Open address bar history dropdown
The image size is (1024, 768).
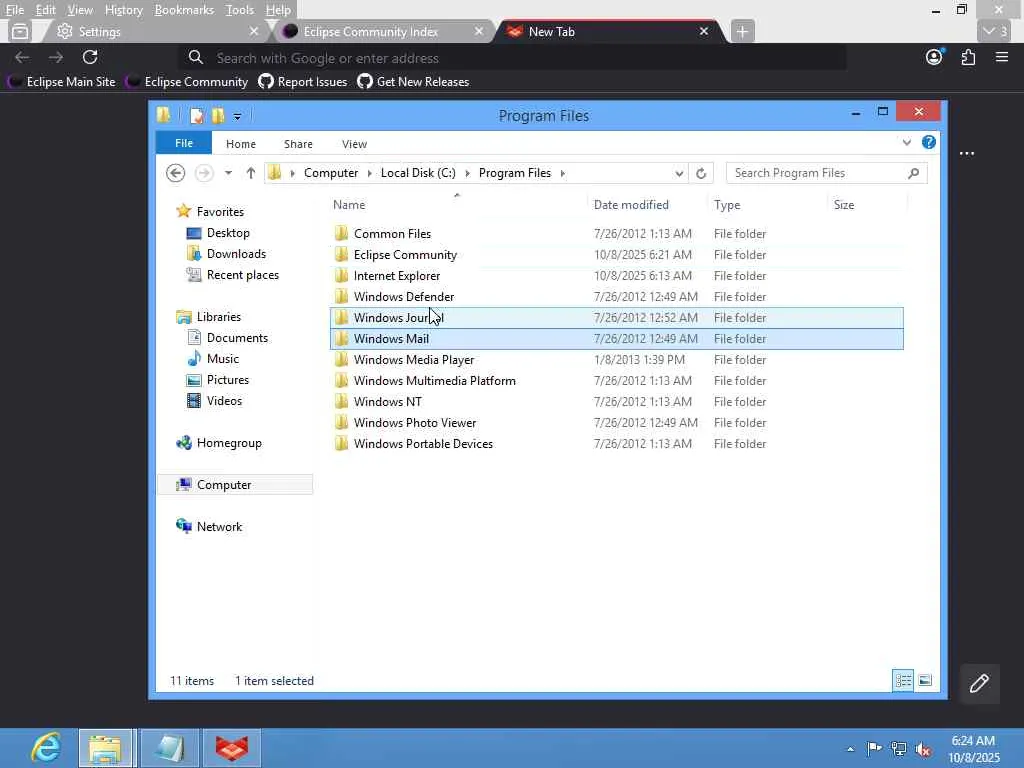tap(679, 173)
